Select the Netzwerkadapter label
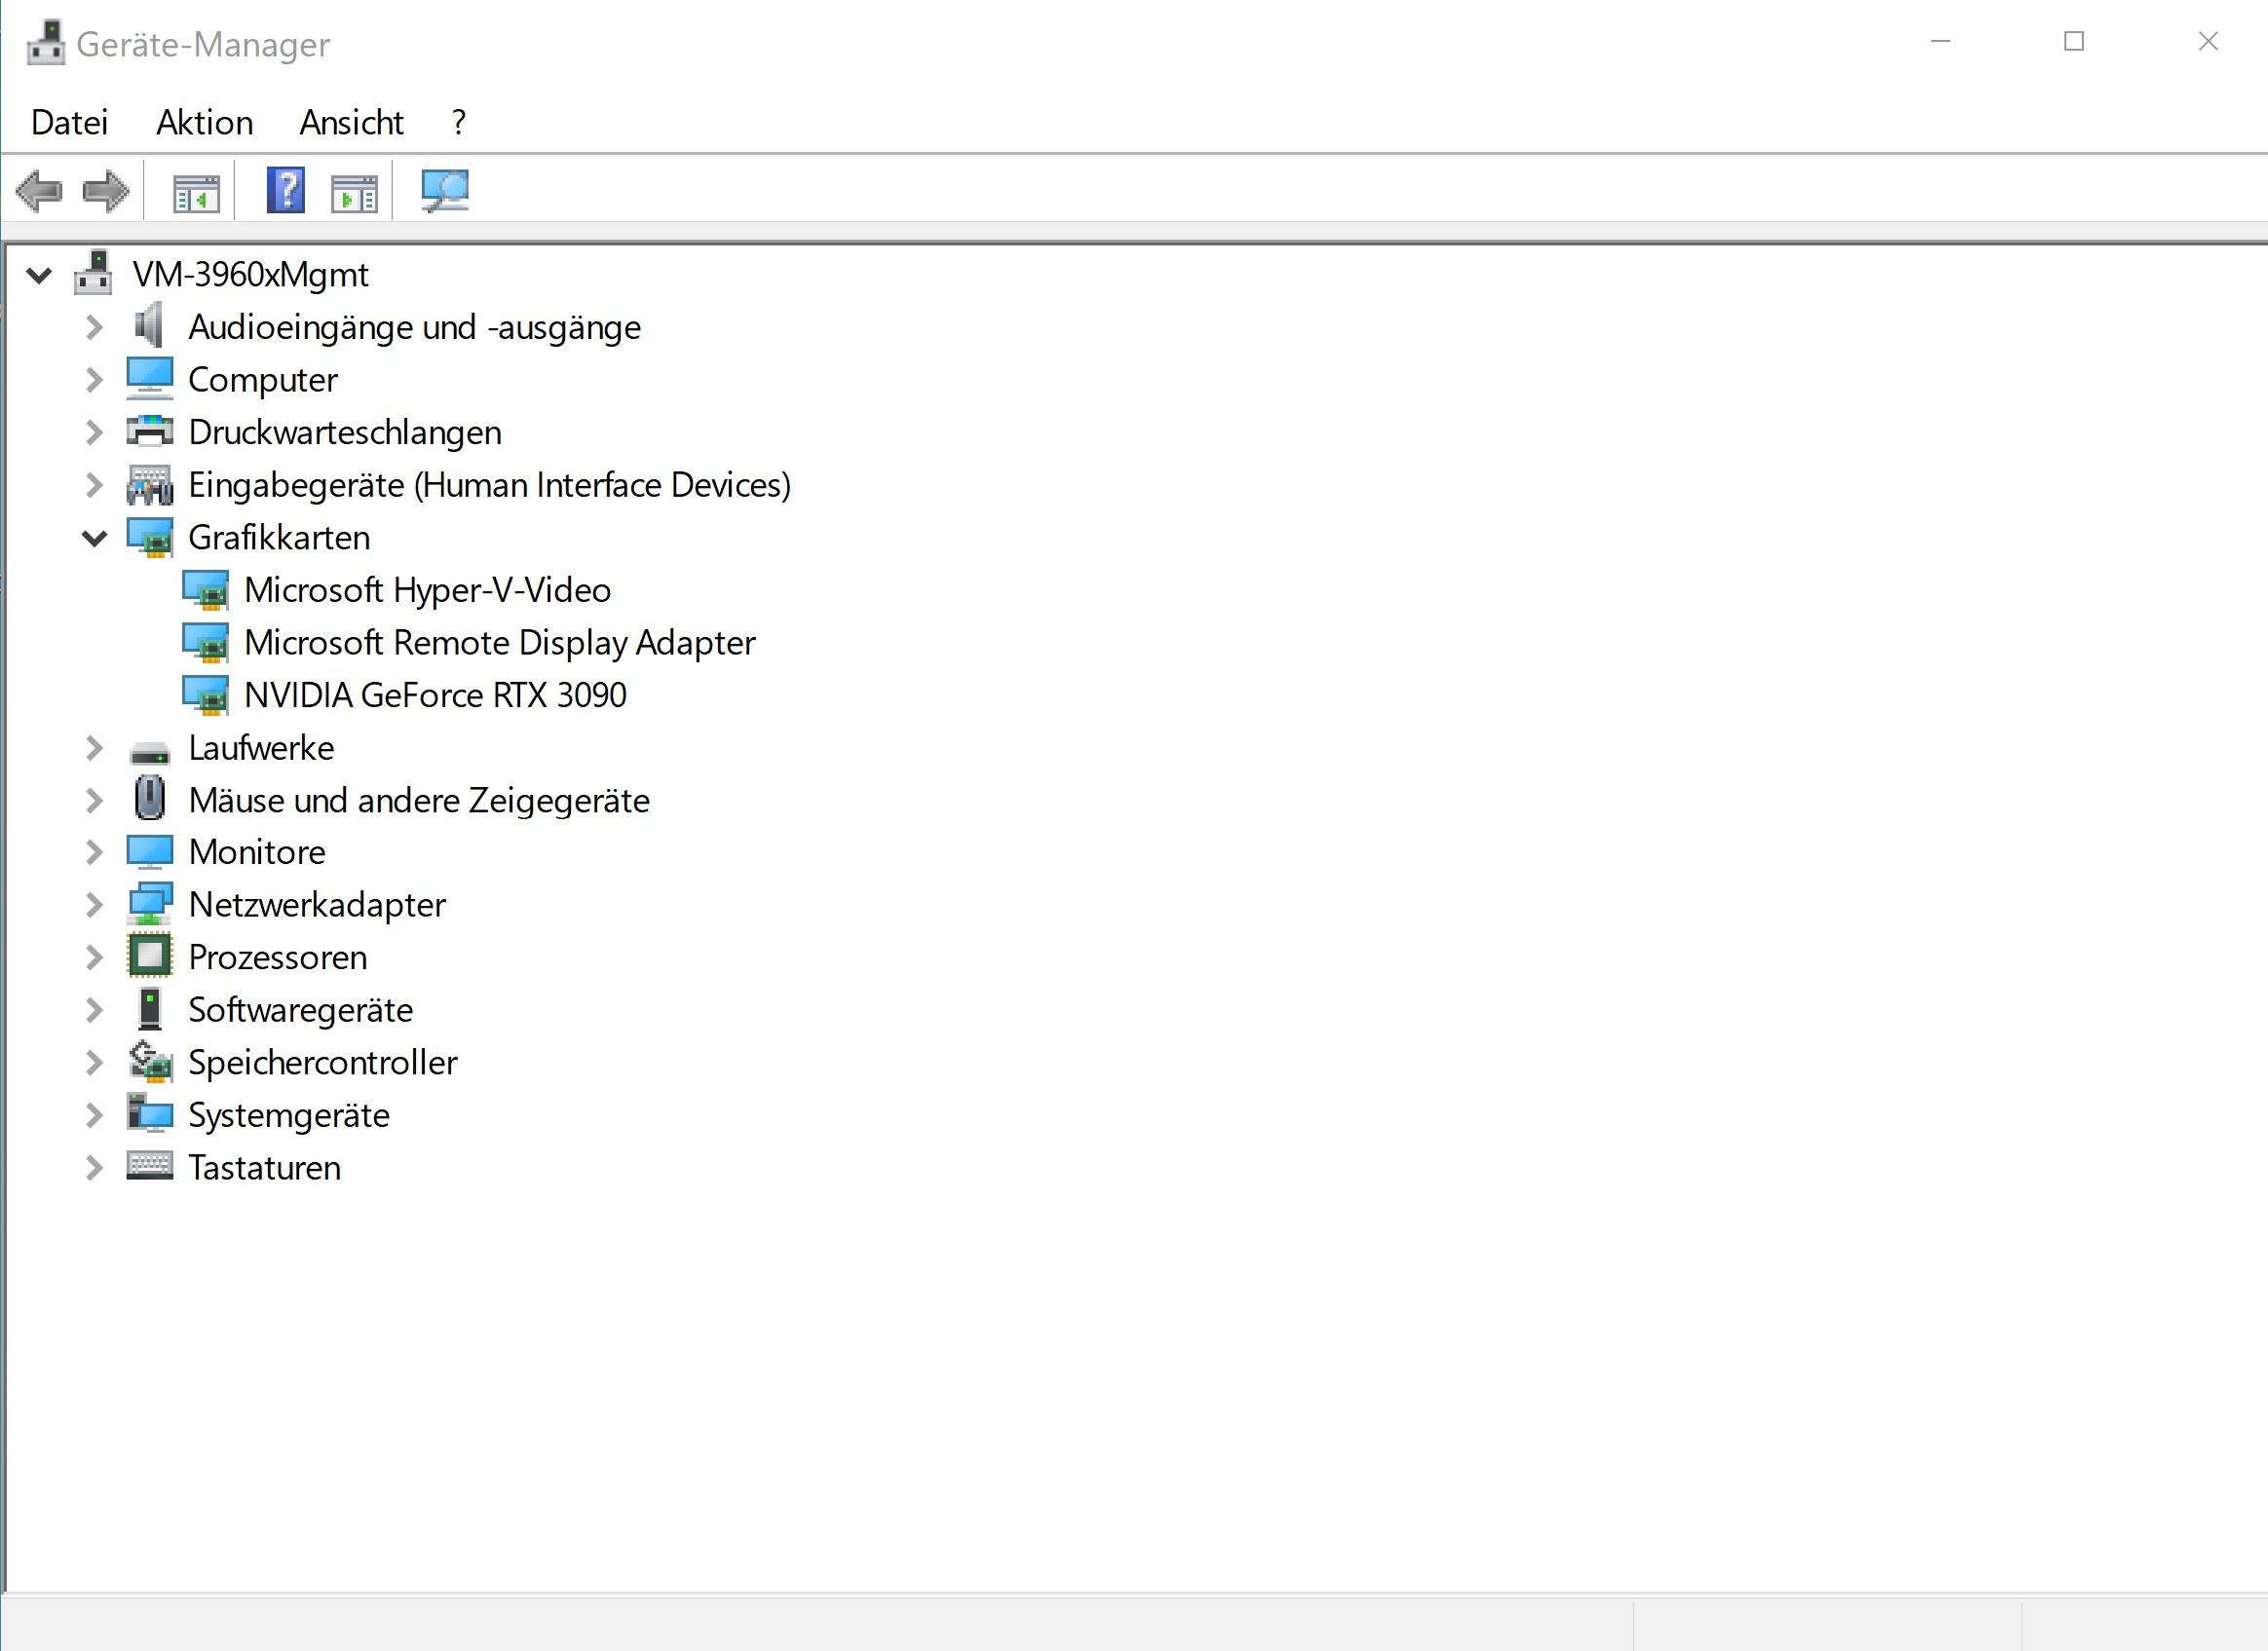Screen dimensions: 2268x1651 (x=317, y=905)
